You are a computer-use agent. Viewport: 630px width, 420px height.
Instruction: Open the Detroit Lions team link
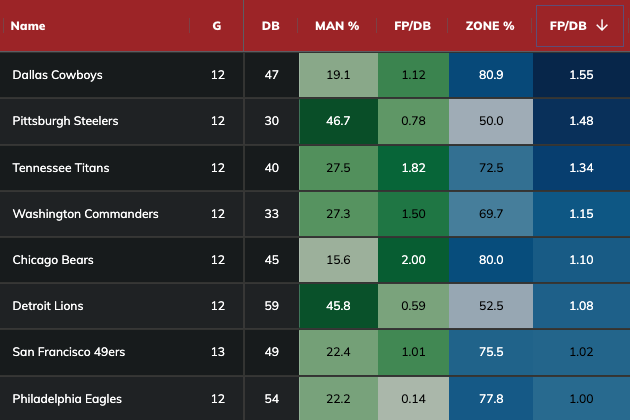click(x=49, y=306)
